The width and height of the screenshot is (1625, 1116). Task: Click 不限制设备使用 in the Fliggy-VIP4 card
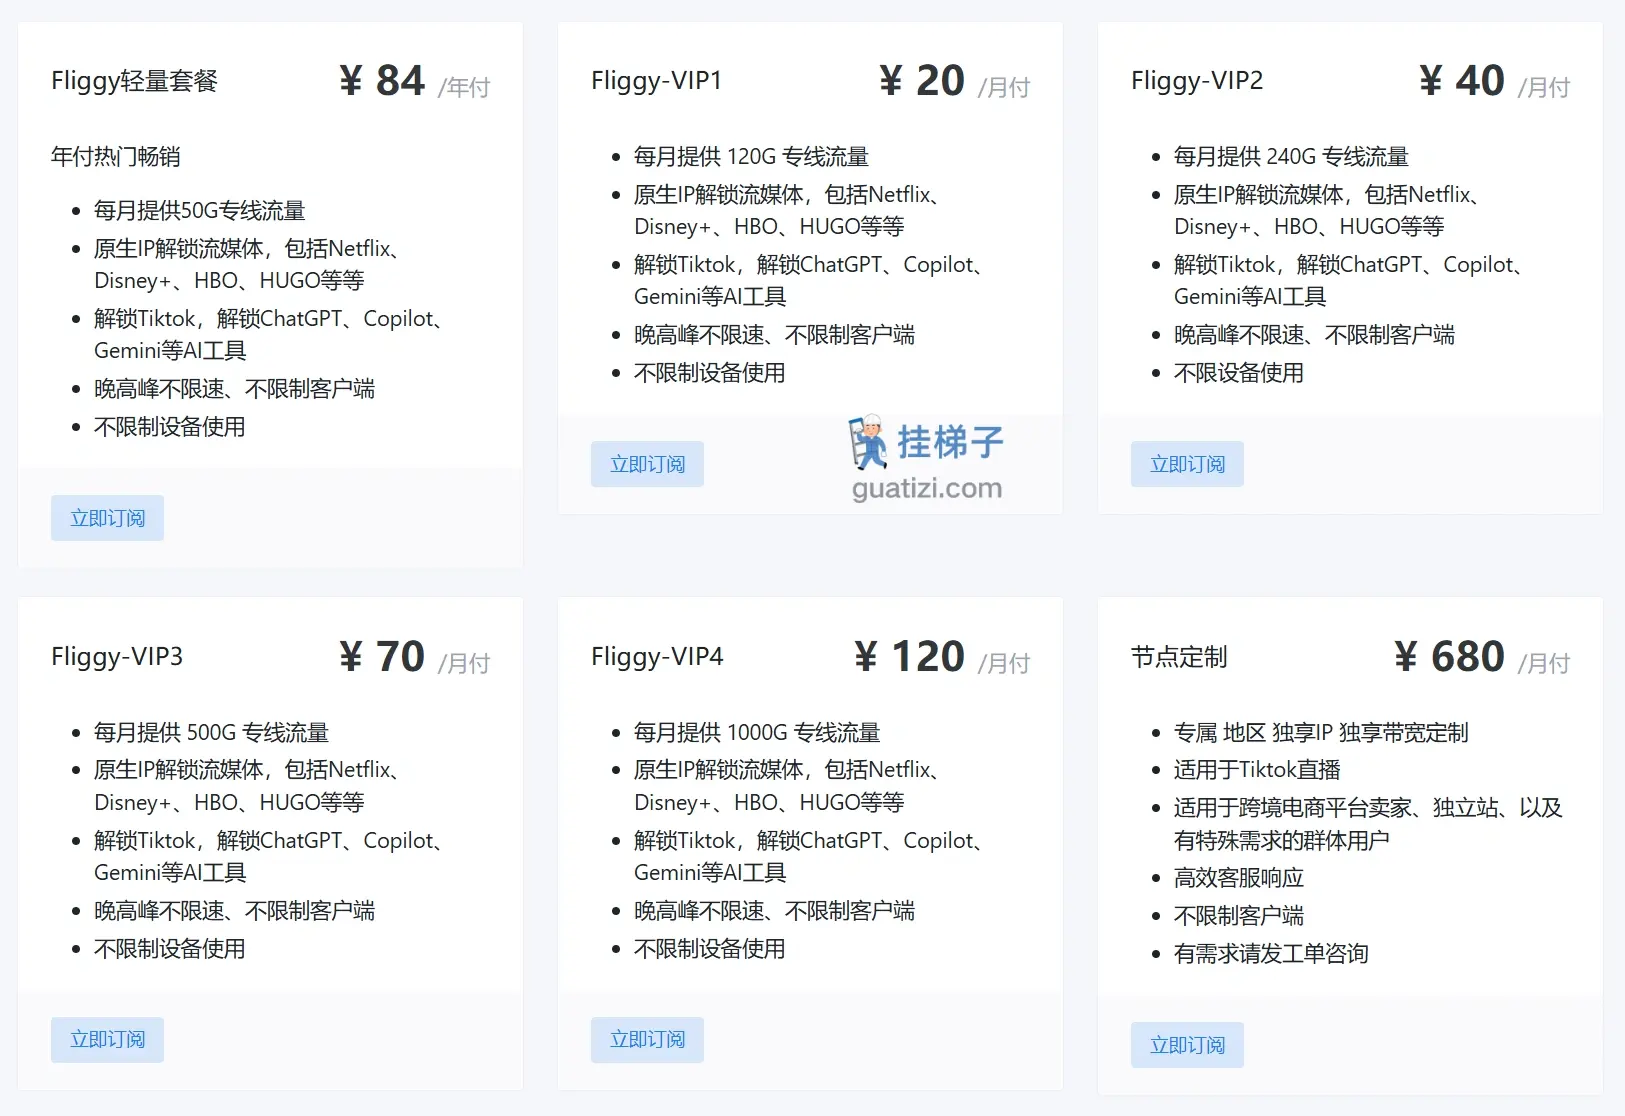(710, 949)
